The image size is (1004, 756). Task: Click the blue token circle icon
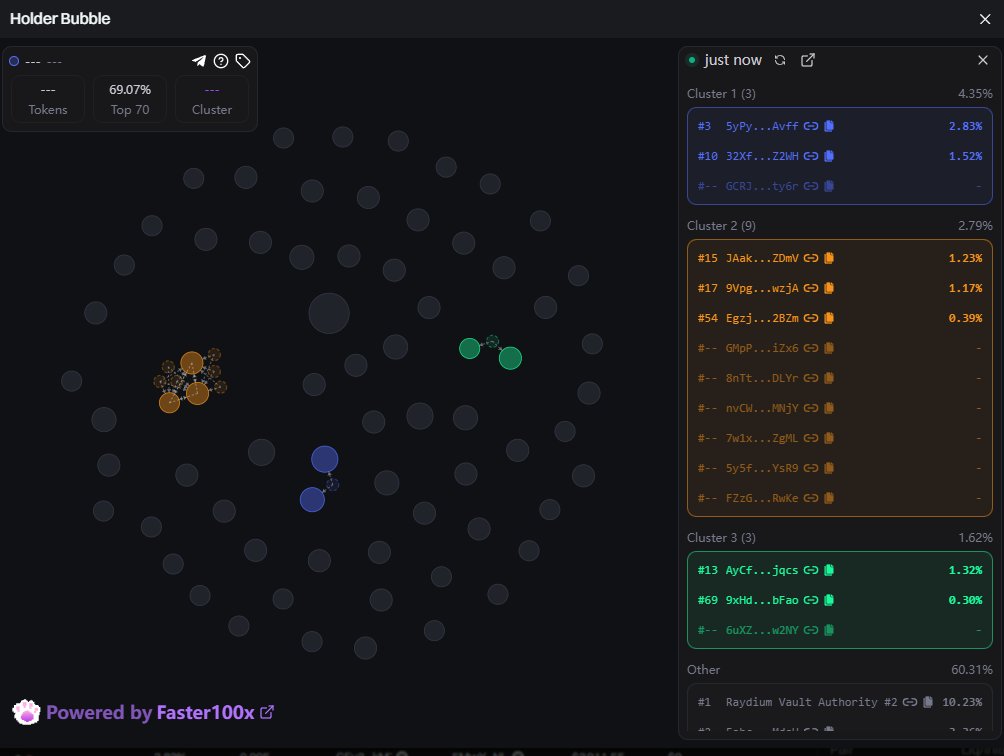[14, 61]
